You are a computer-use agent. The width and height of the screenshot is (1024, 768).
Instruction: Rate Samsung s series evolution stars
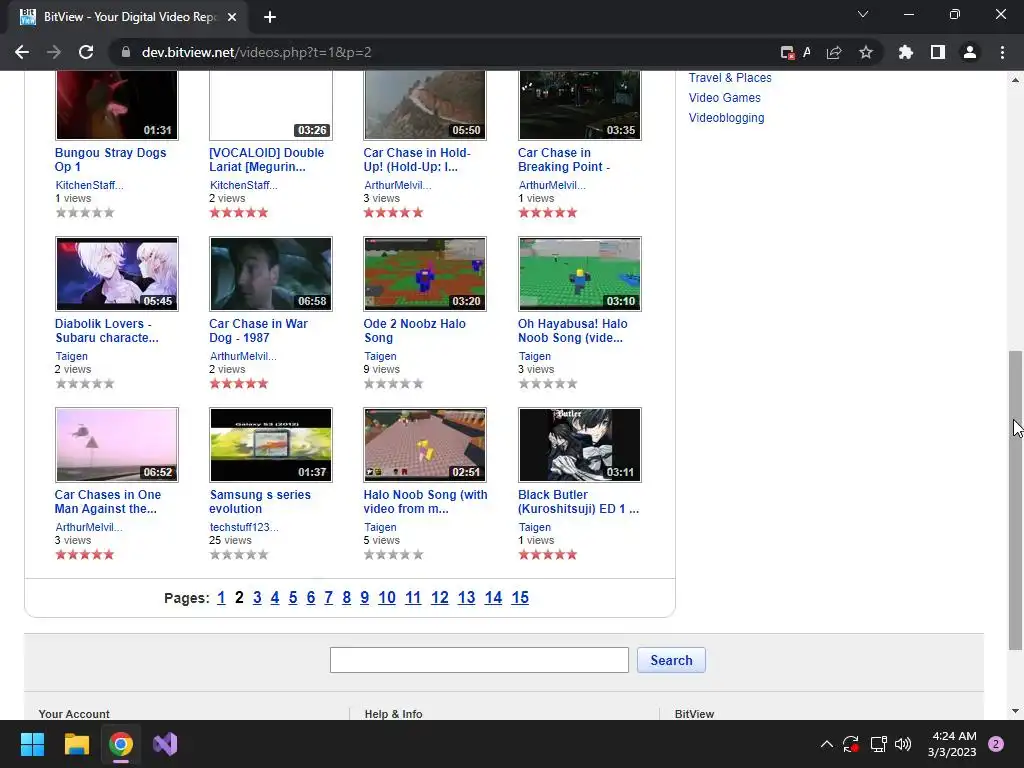click(x=239, y=554)
